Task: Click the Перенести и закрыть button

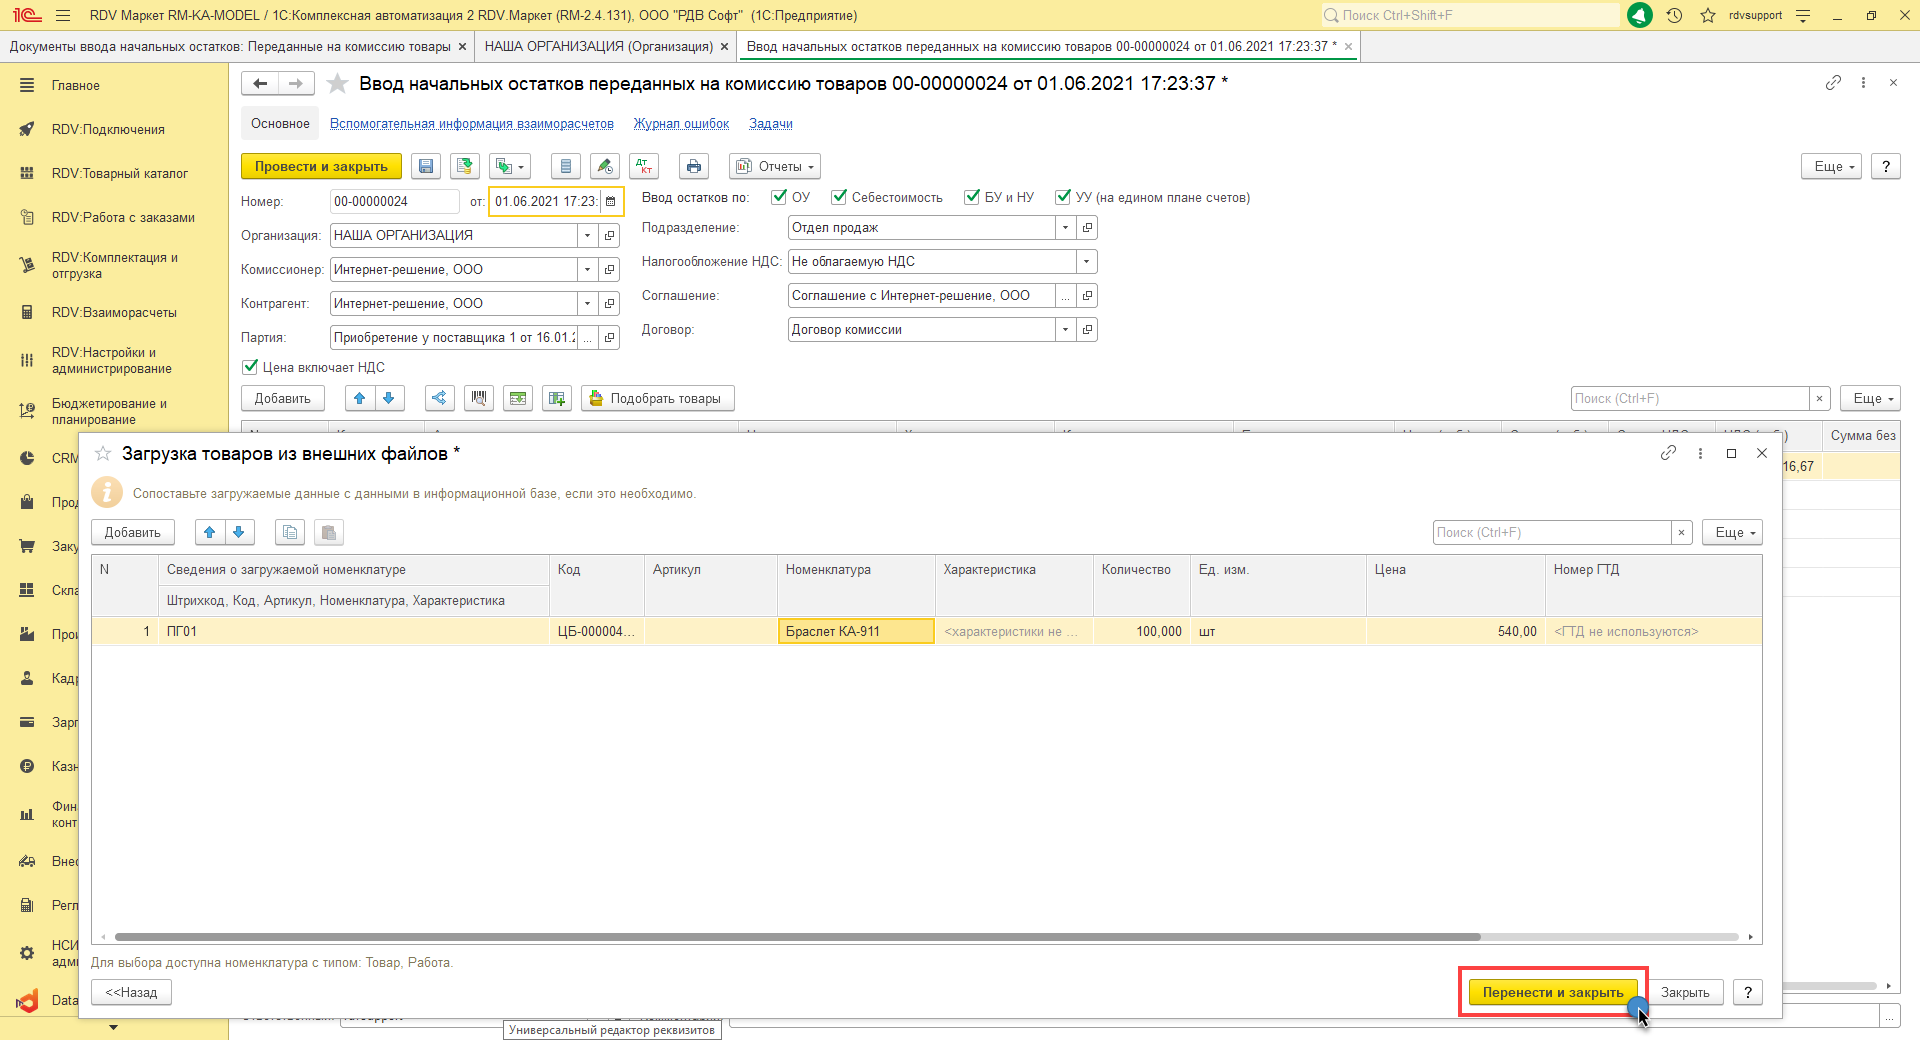Action: click(1552, 993)
